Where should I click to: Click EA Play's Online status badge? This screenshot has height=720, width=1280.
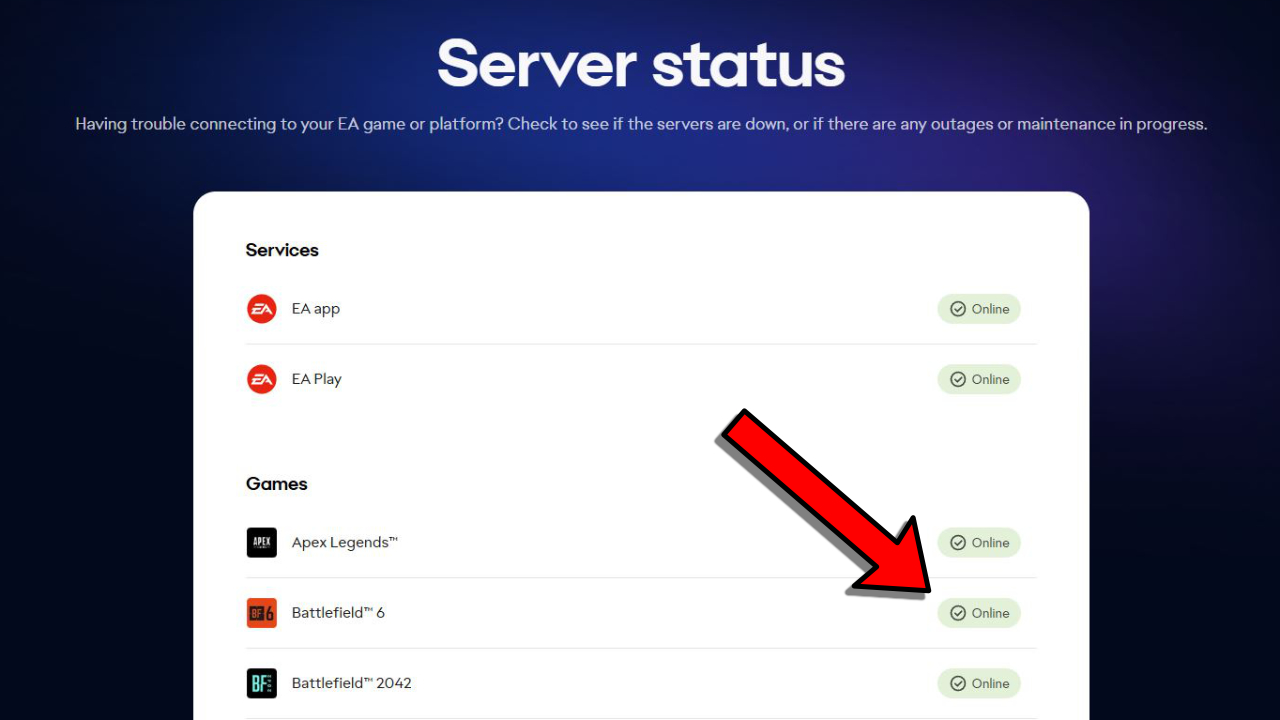979,379
